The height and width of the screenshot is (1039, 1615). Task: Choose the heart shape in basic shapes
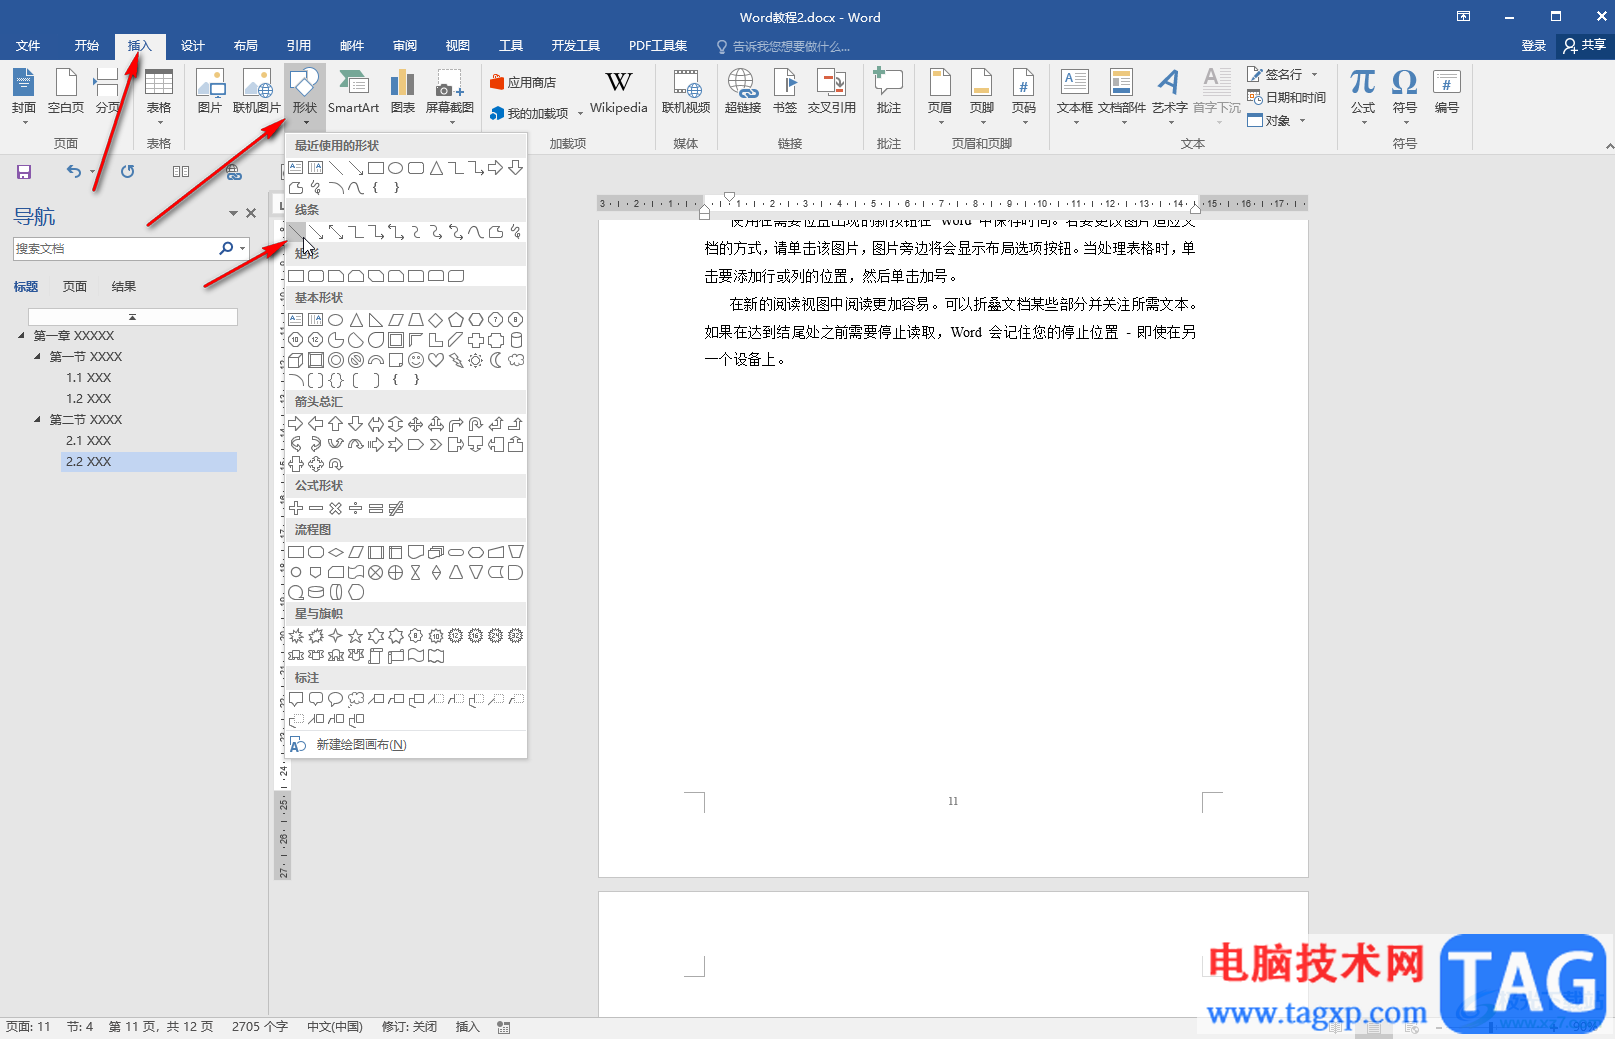(x=436, y=360)
